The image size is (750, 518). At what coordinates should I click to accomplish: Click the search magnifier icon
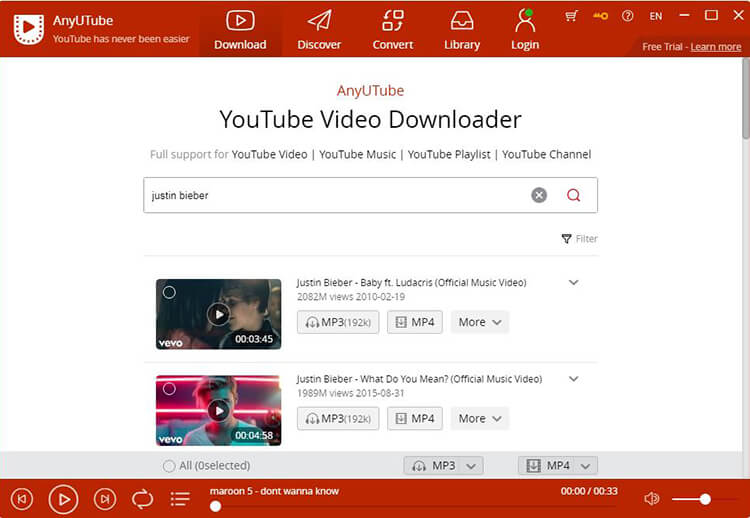click(574, 195)
